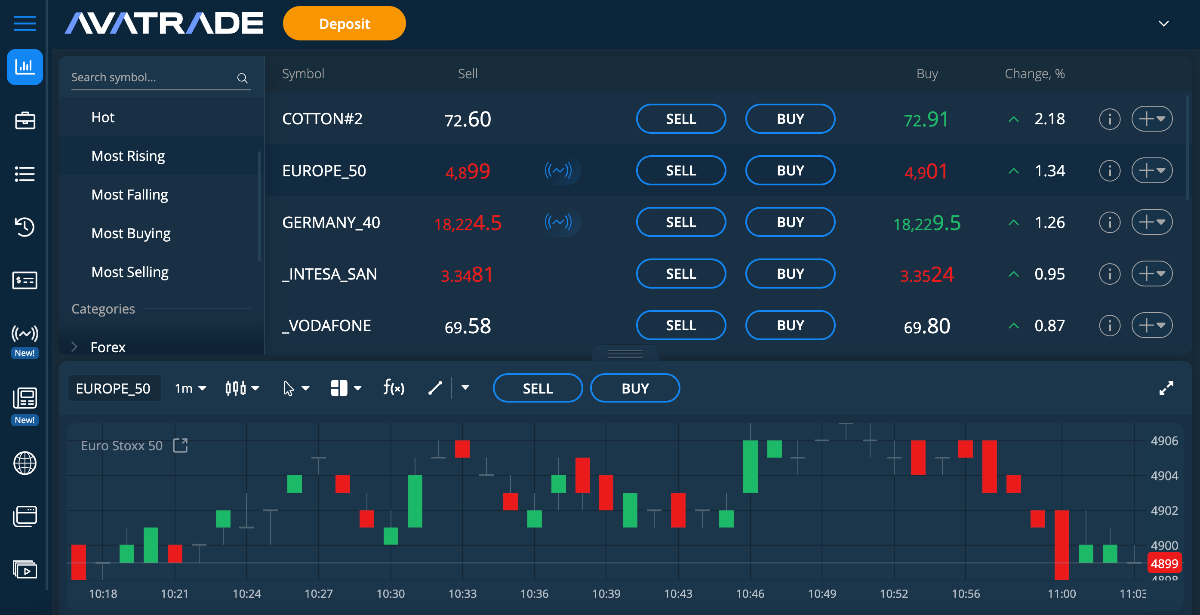The image size is (1200, 615).
Task: Open the news icon marked New in sidebar
Action: pos(24,399)
